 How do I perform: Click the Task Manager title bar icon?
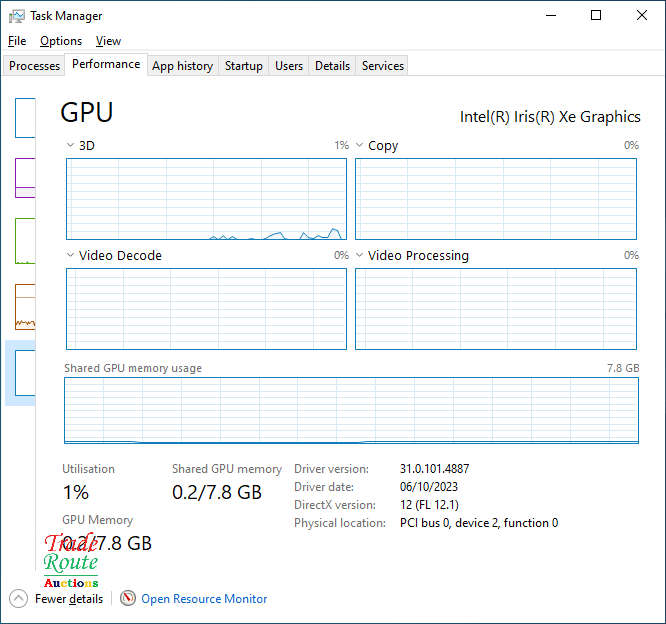[16, 16]
